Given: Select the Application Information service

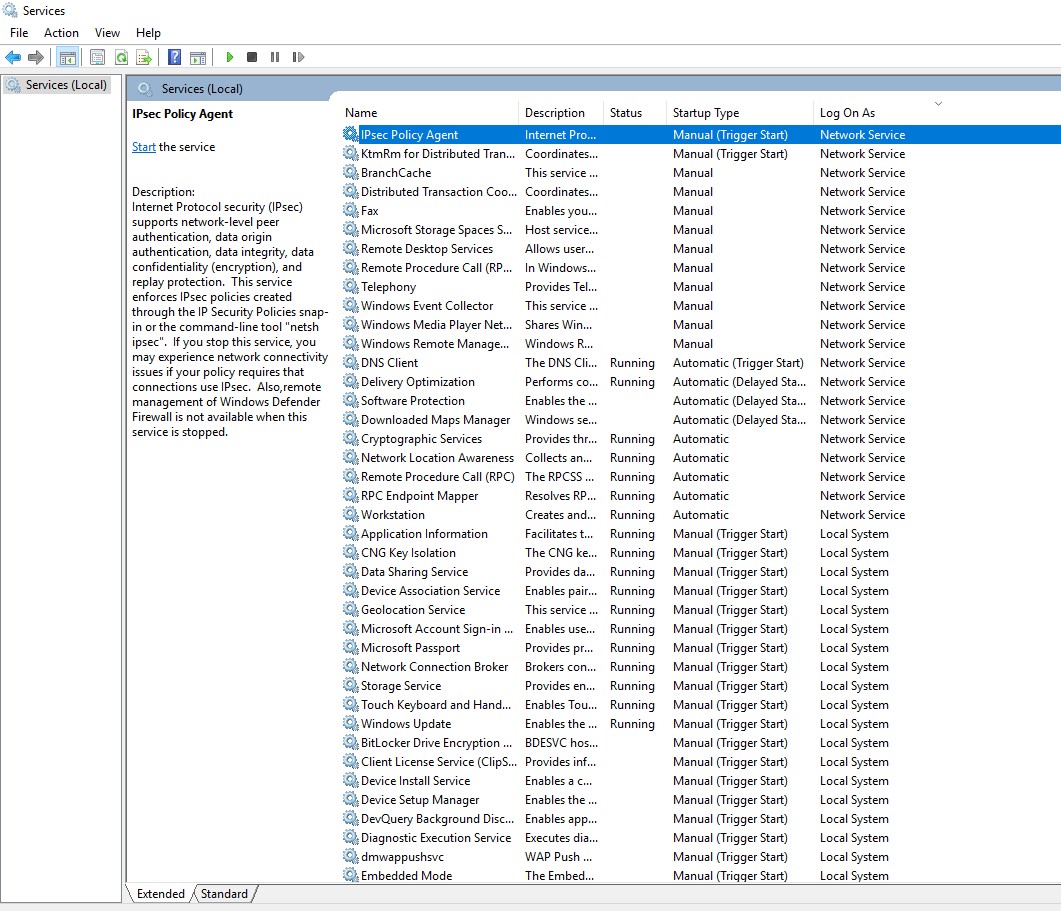Looking at the screenshot, I should click(x=700, y=533).
